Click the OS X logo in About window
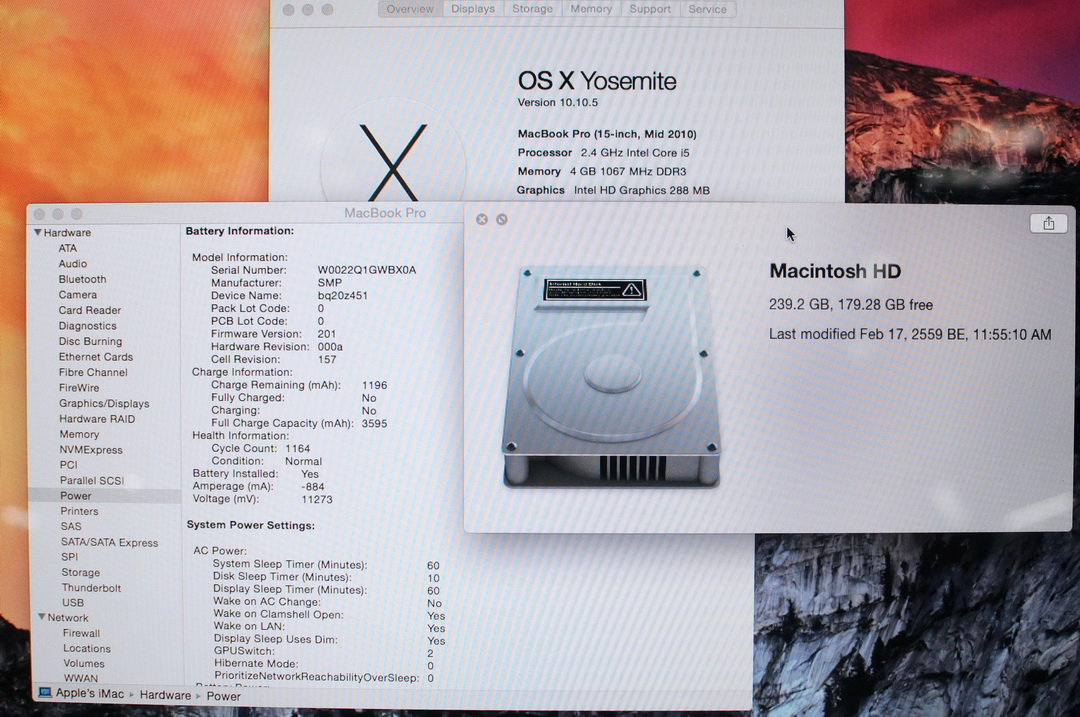 (393, 163)
